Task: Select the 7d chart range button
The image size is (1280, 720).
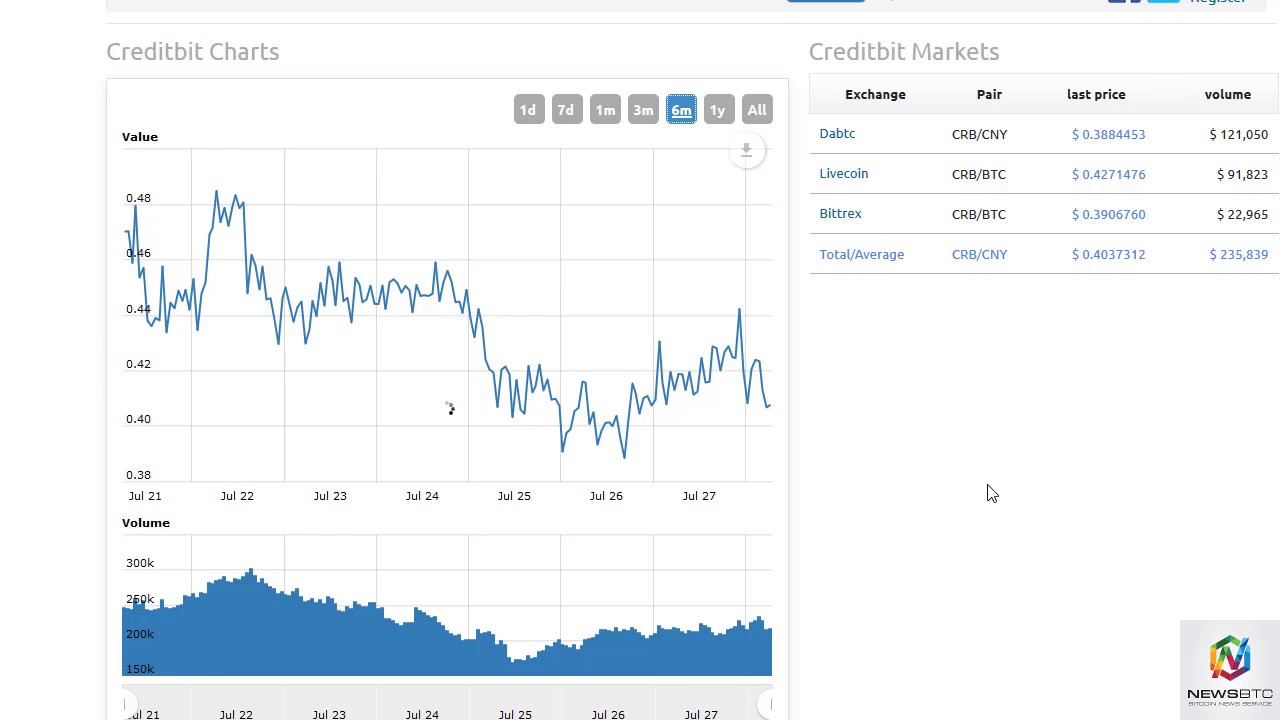Action: click(566, 110)
